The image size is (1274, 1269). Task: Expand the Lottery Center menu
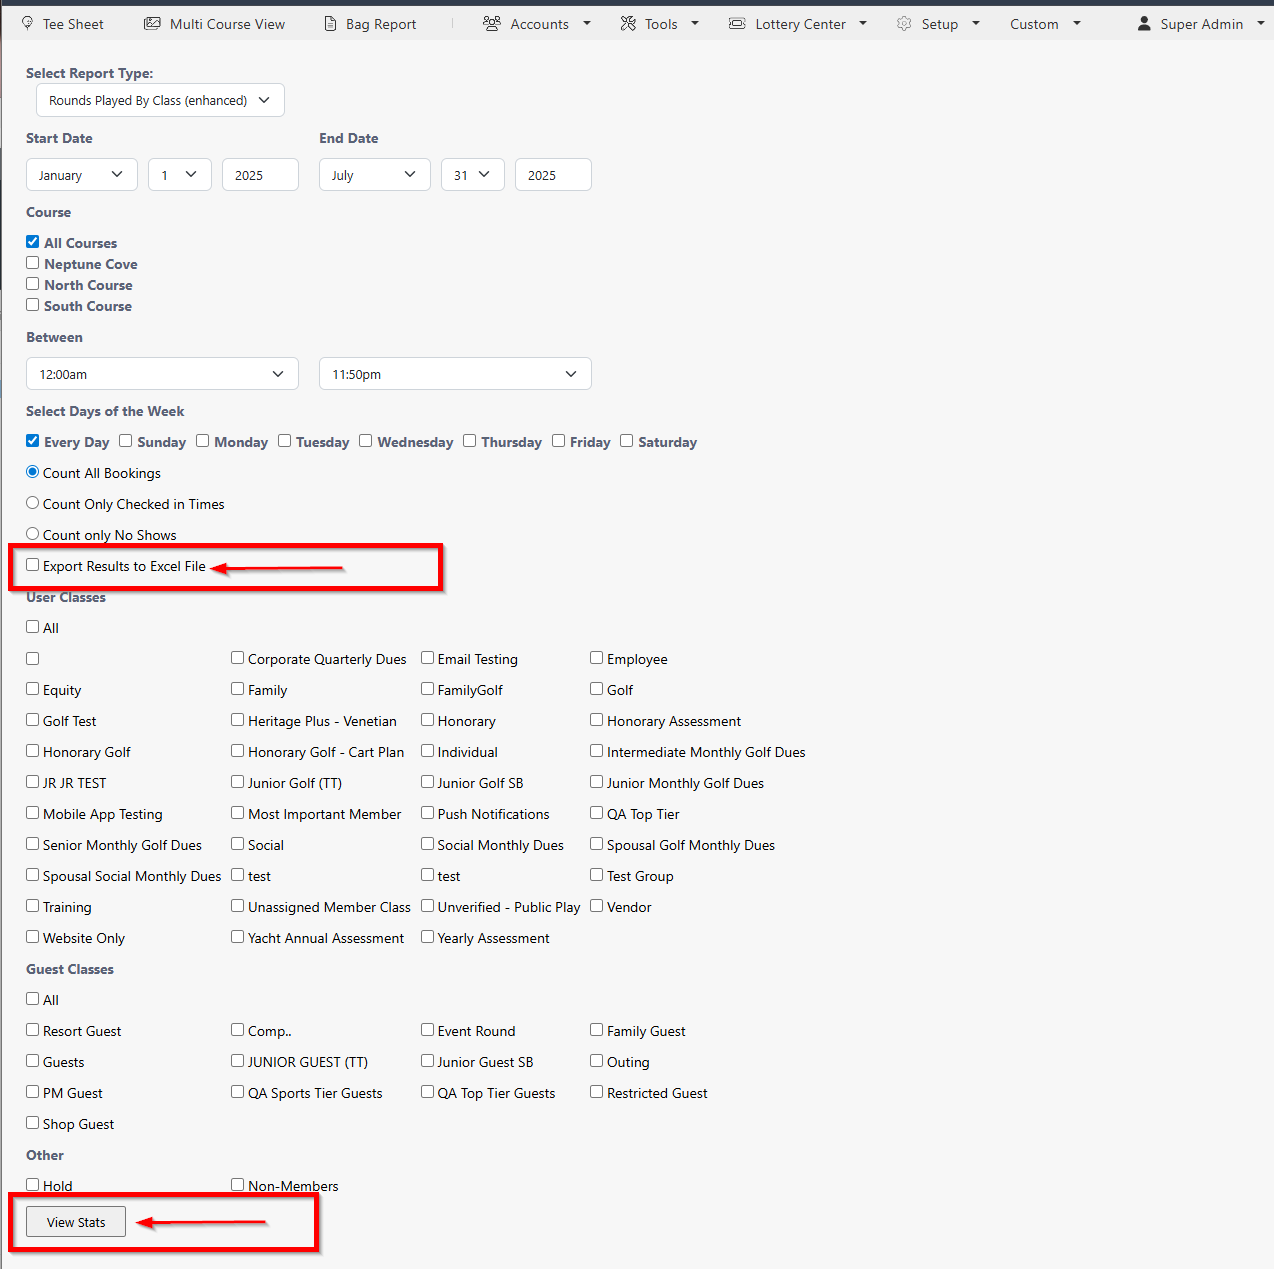pyautogui.click(x=799, y=24)
